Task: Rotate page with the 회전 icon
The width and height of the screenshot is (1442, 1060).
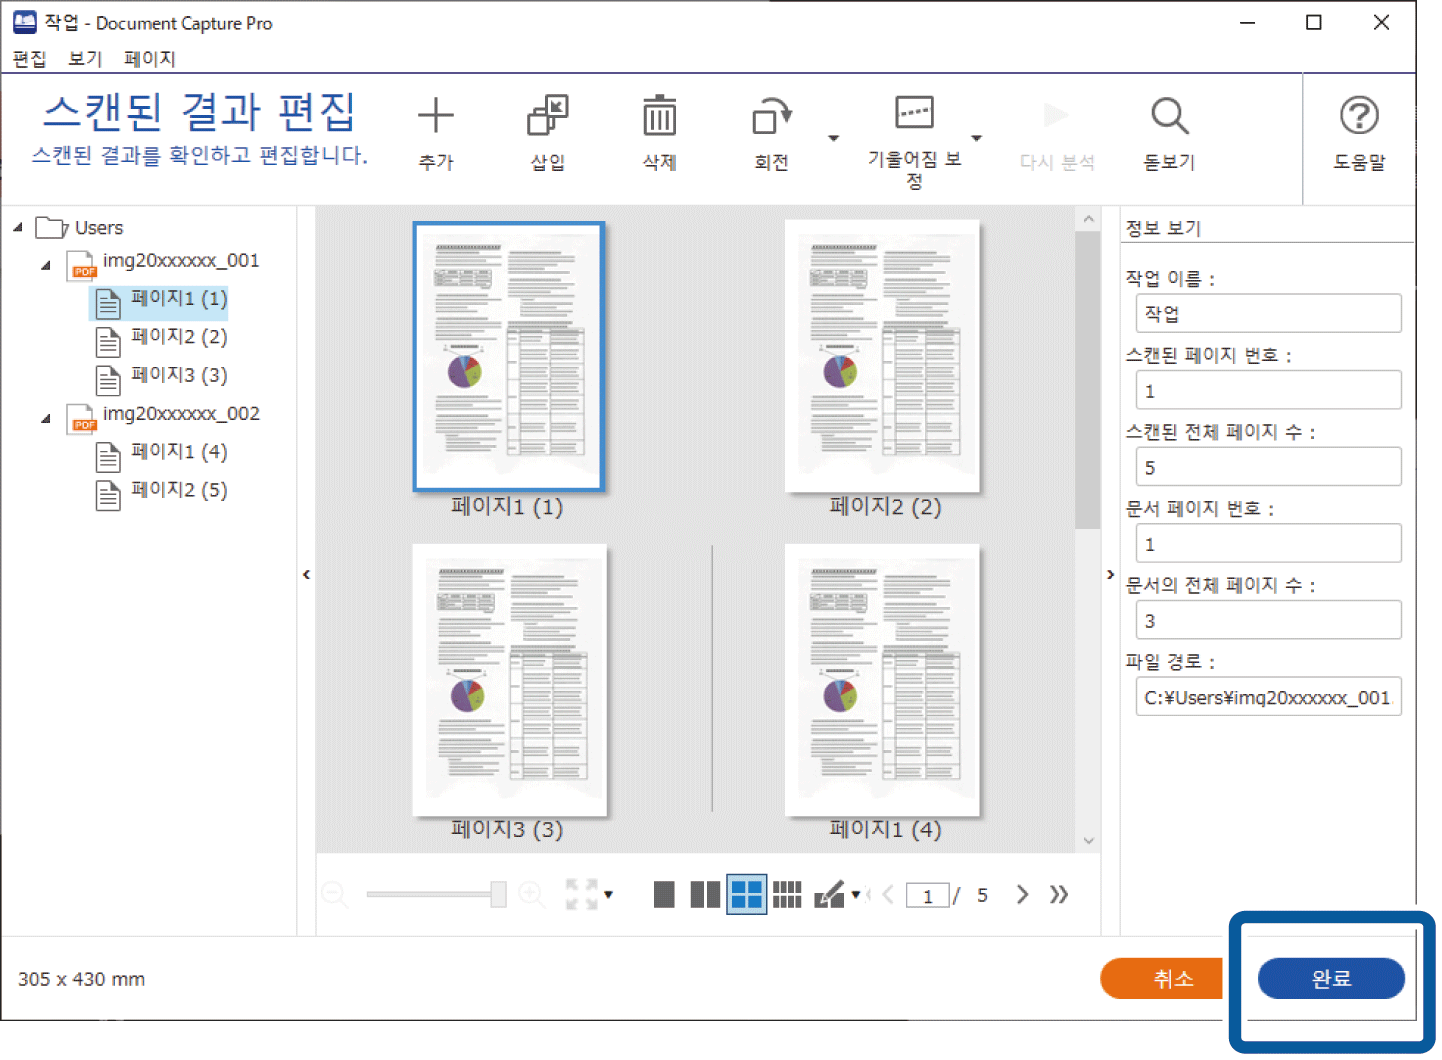Action: [771, 117]
